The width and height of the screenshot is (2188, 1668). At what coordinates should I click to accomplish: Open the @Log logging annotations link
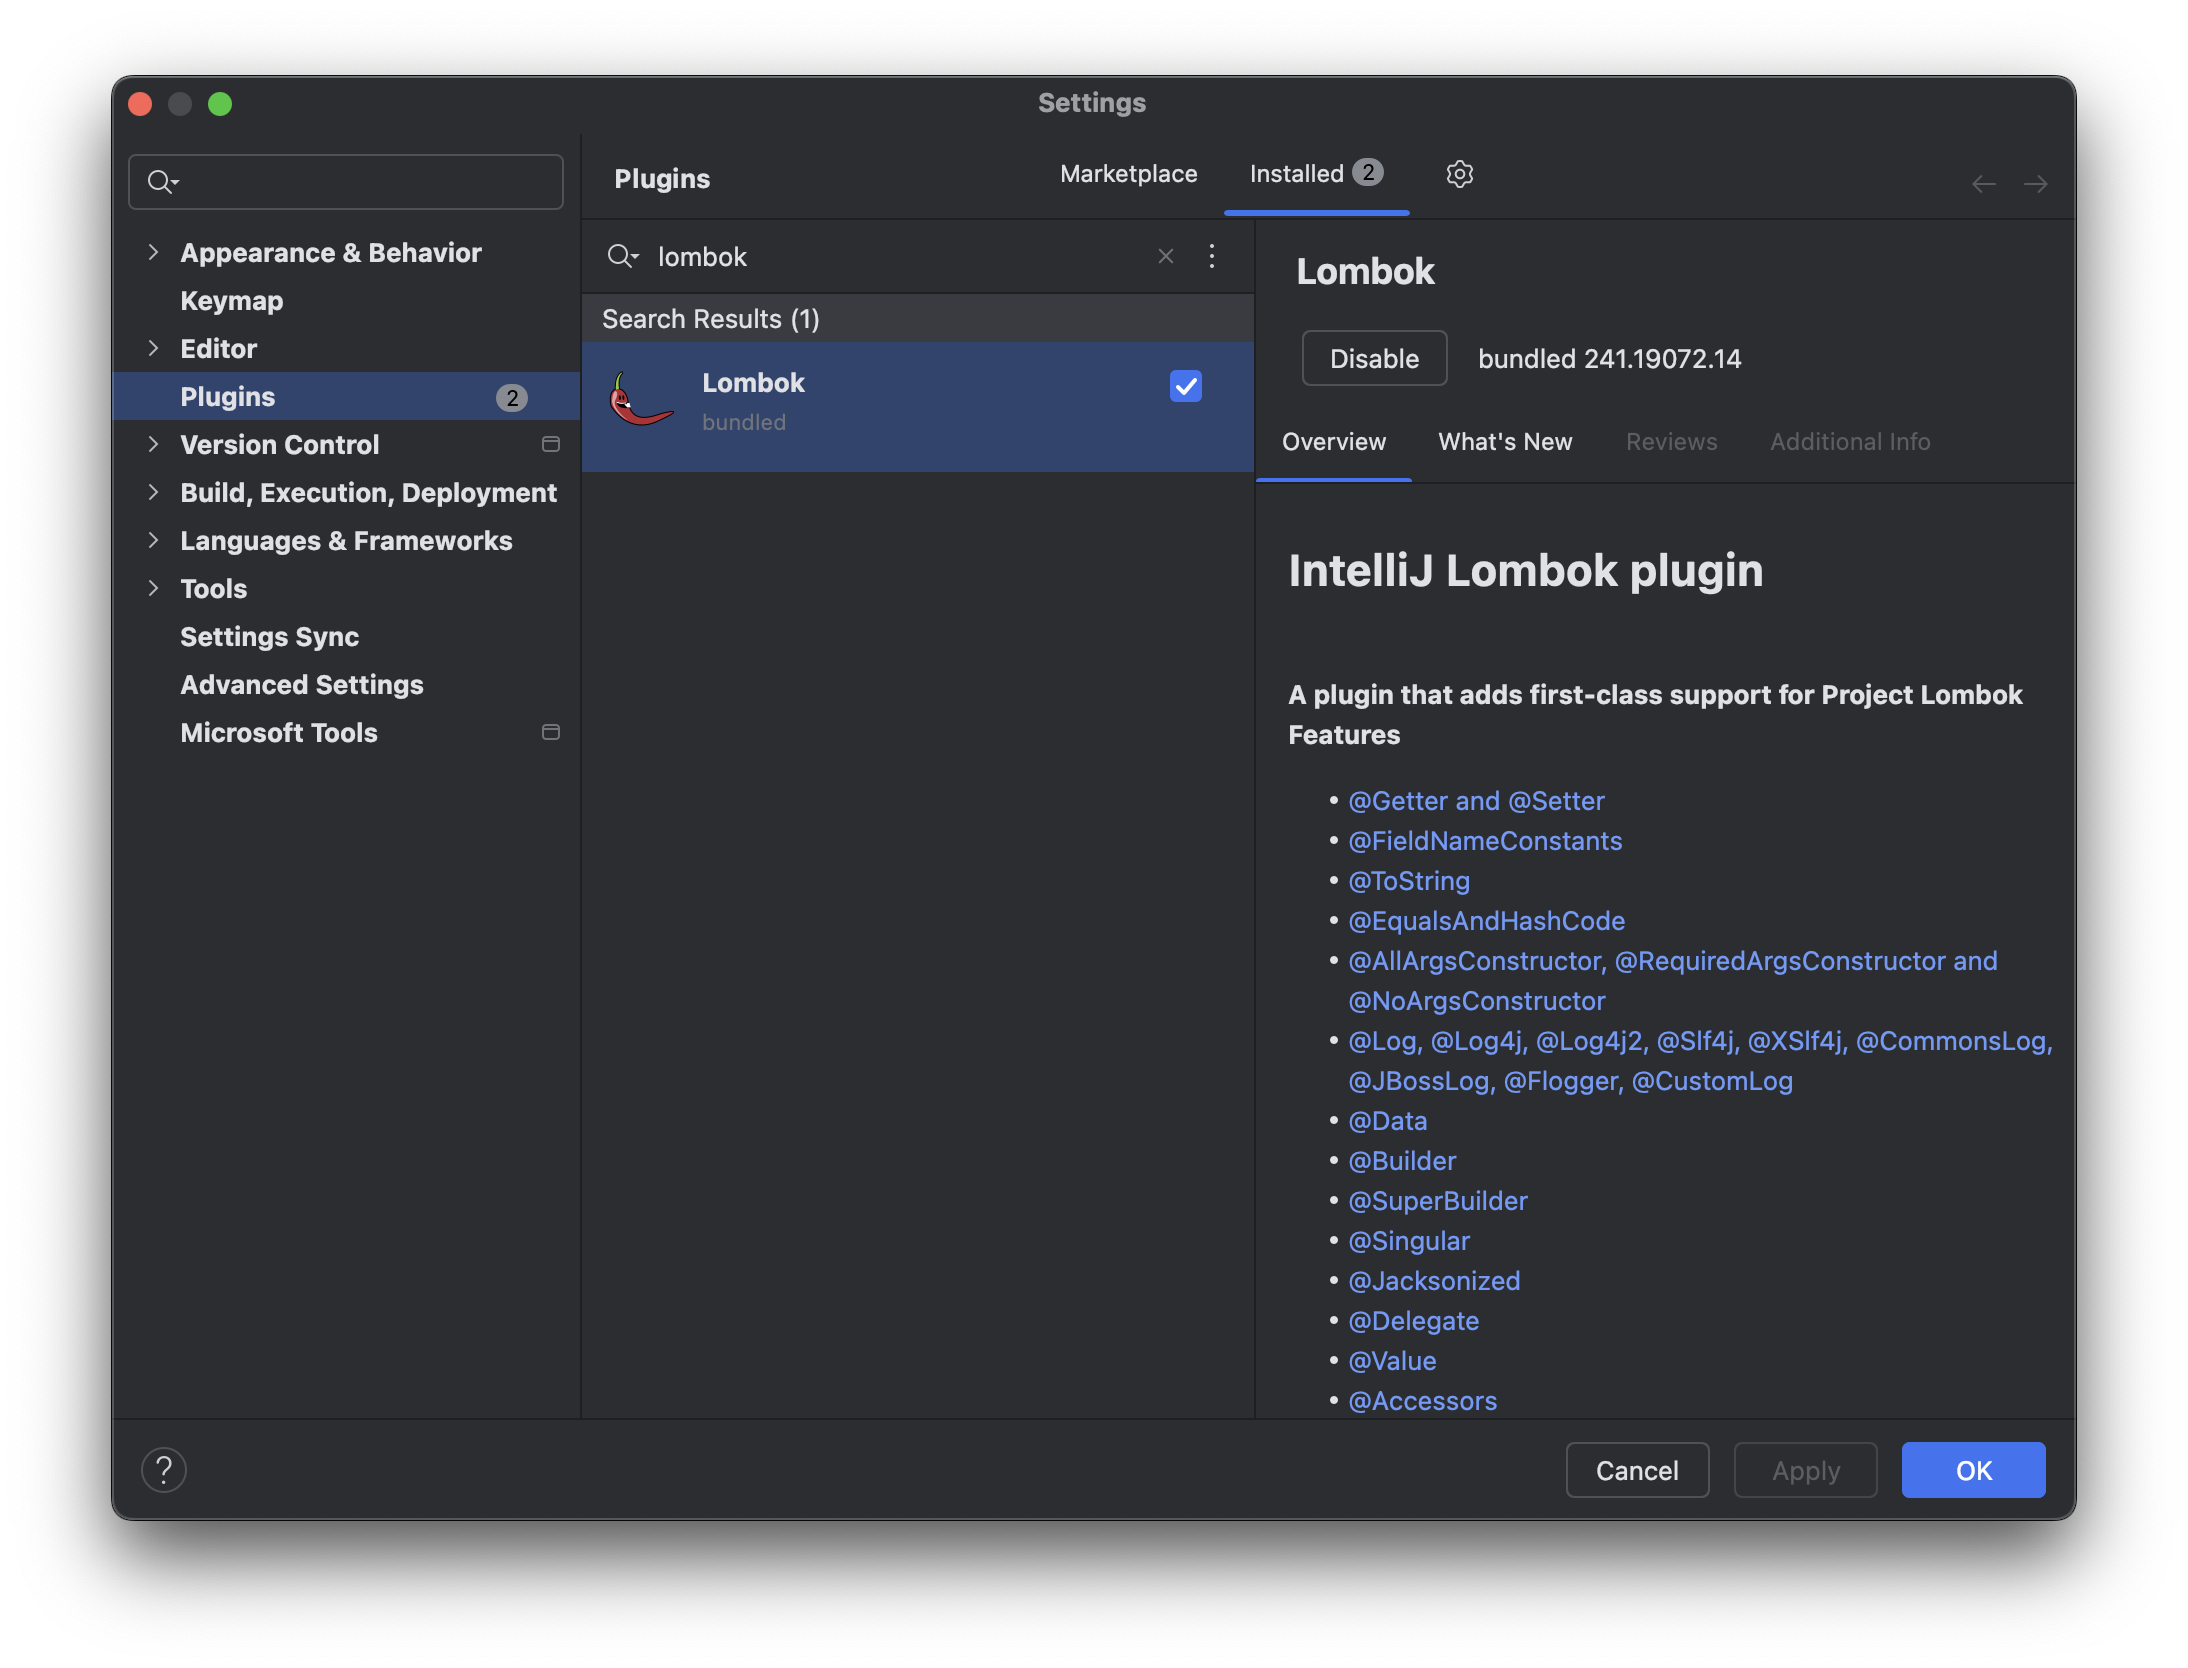coord(1700,1061)
